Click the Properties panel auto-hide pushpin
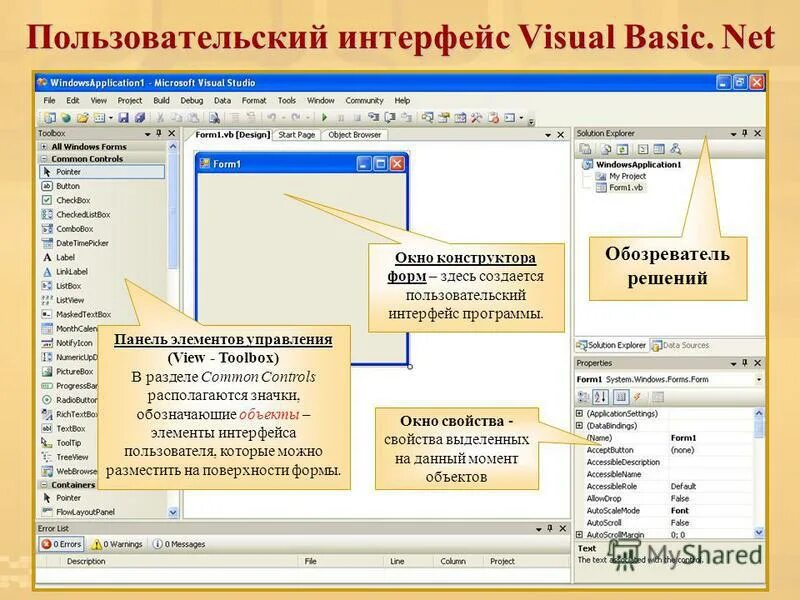Image resolution: width=800 pixels, height=600 pixels. pos(745,363)
